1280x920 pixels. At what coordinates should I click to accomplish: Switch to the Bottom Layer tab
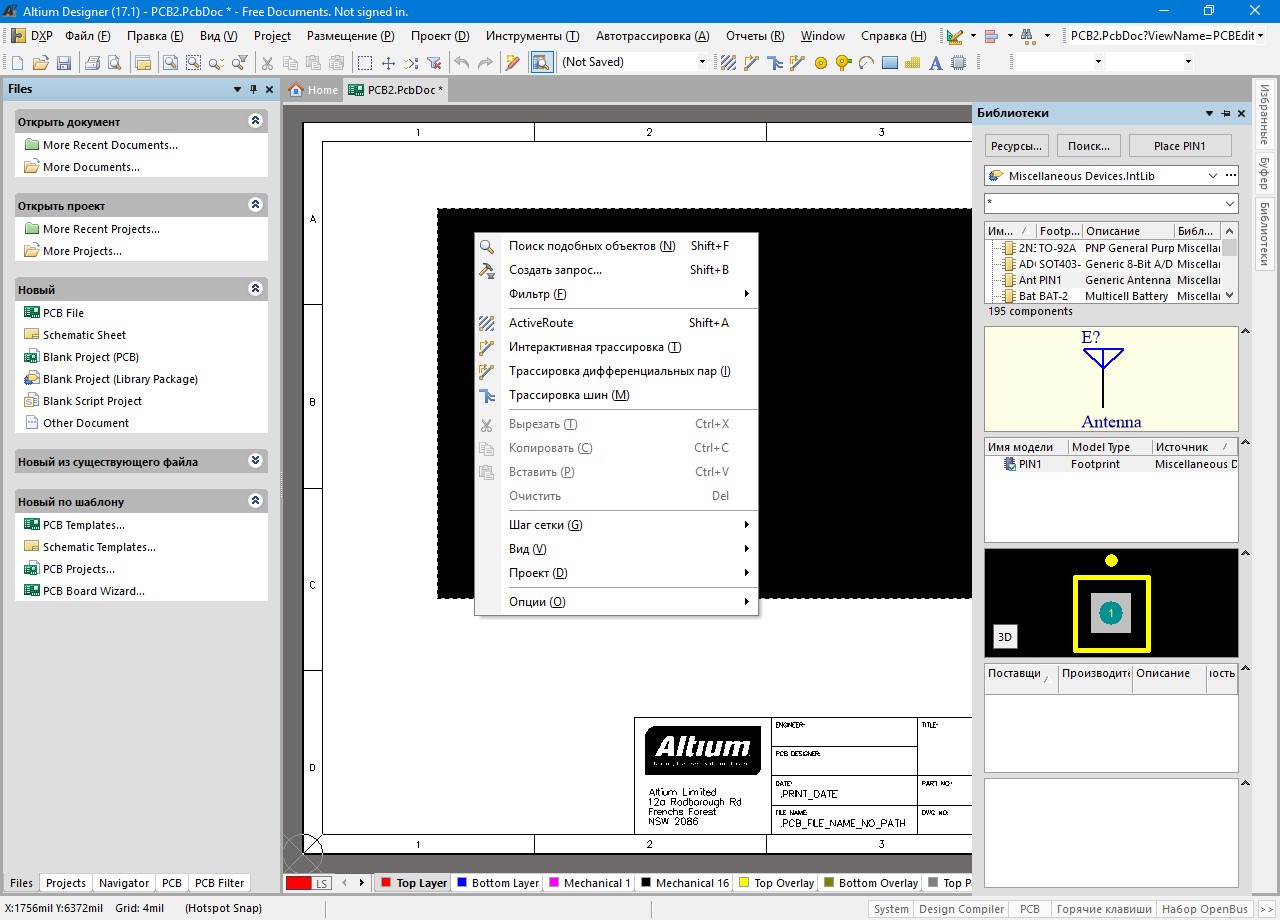coord(505,883)
